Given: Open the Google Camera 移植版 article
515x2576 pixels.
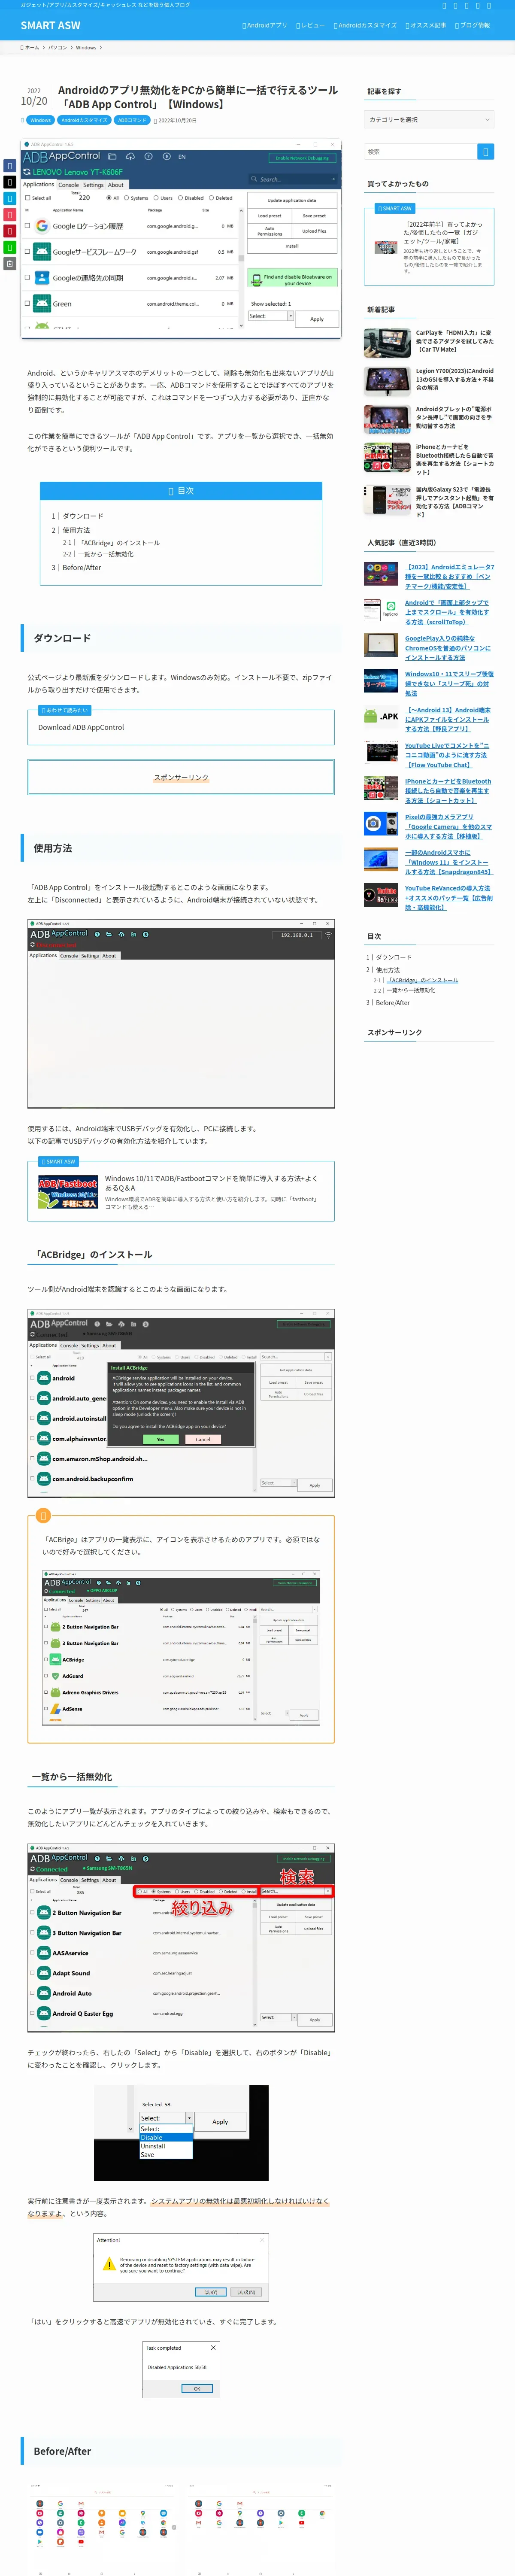Looking at the screenshot, I should click(x=448, y=827).
